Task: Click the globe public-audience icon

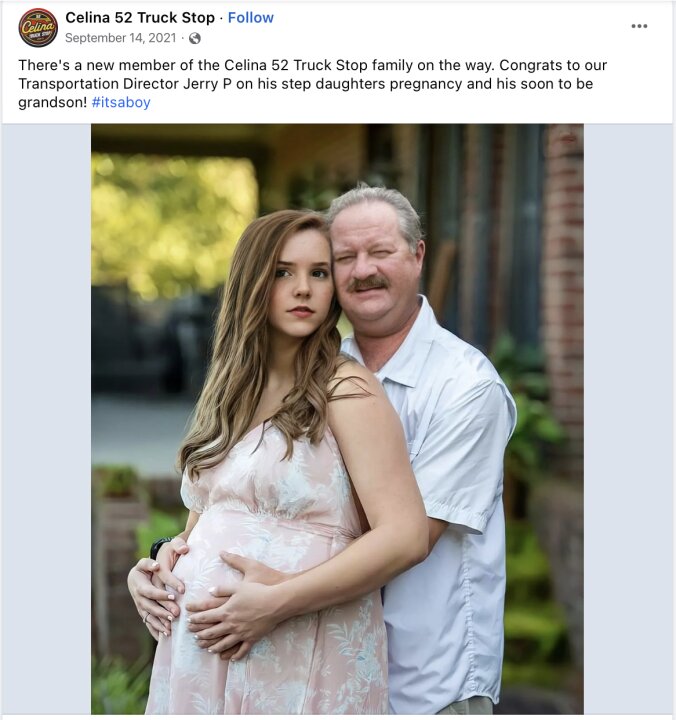Action: (195, 38)
